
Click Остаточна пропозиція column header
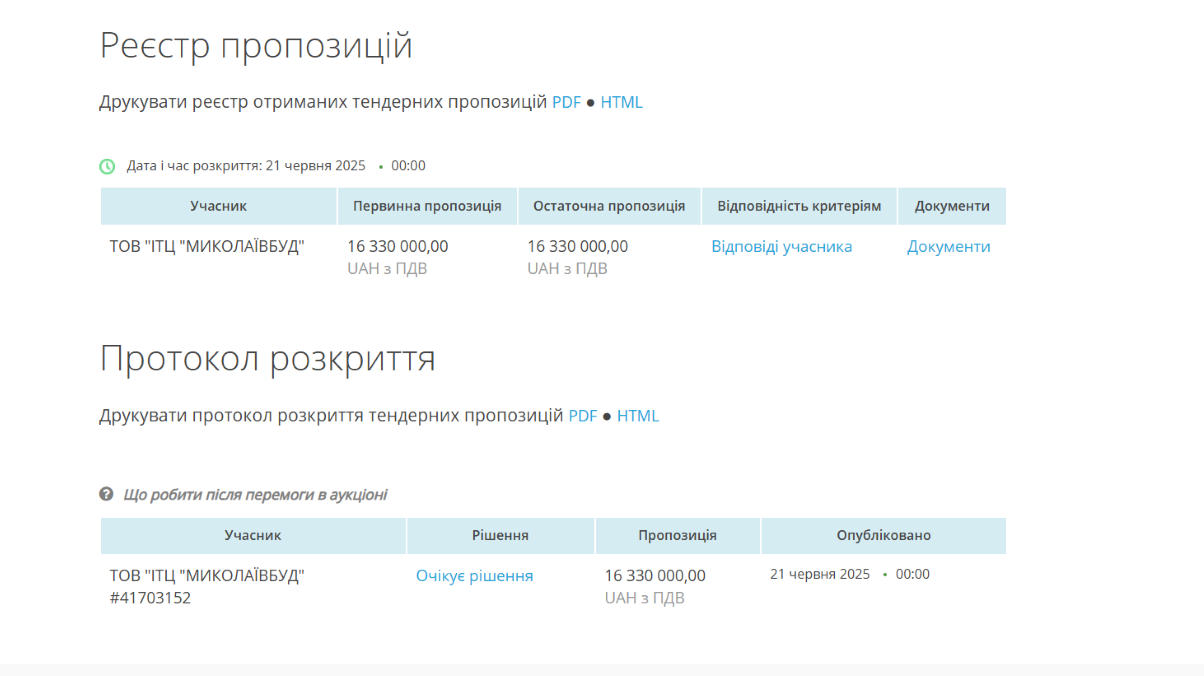[x=609, y=206]
